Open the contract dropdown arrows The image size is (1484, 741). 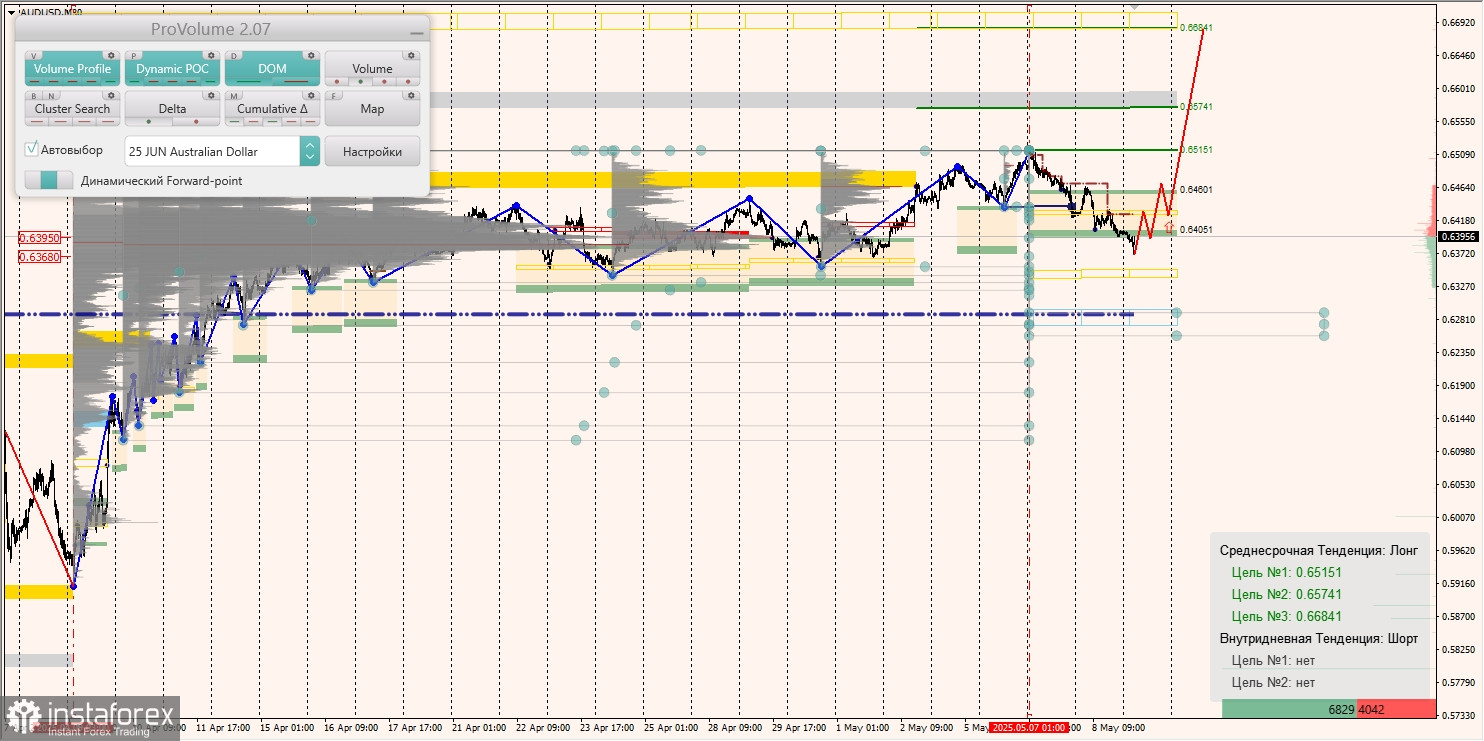point(310,151)
